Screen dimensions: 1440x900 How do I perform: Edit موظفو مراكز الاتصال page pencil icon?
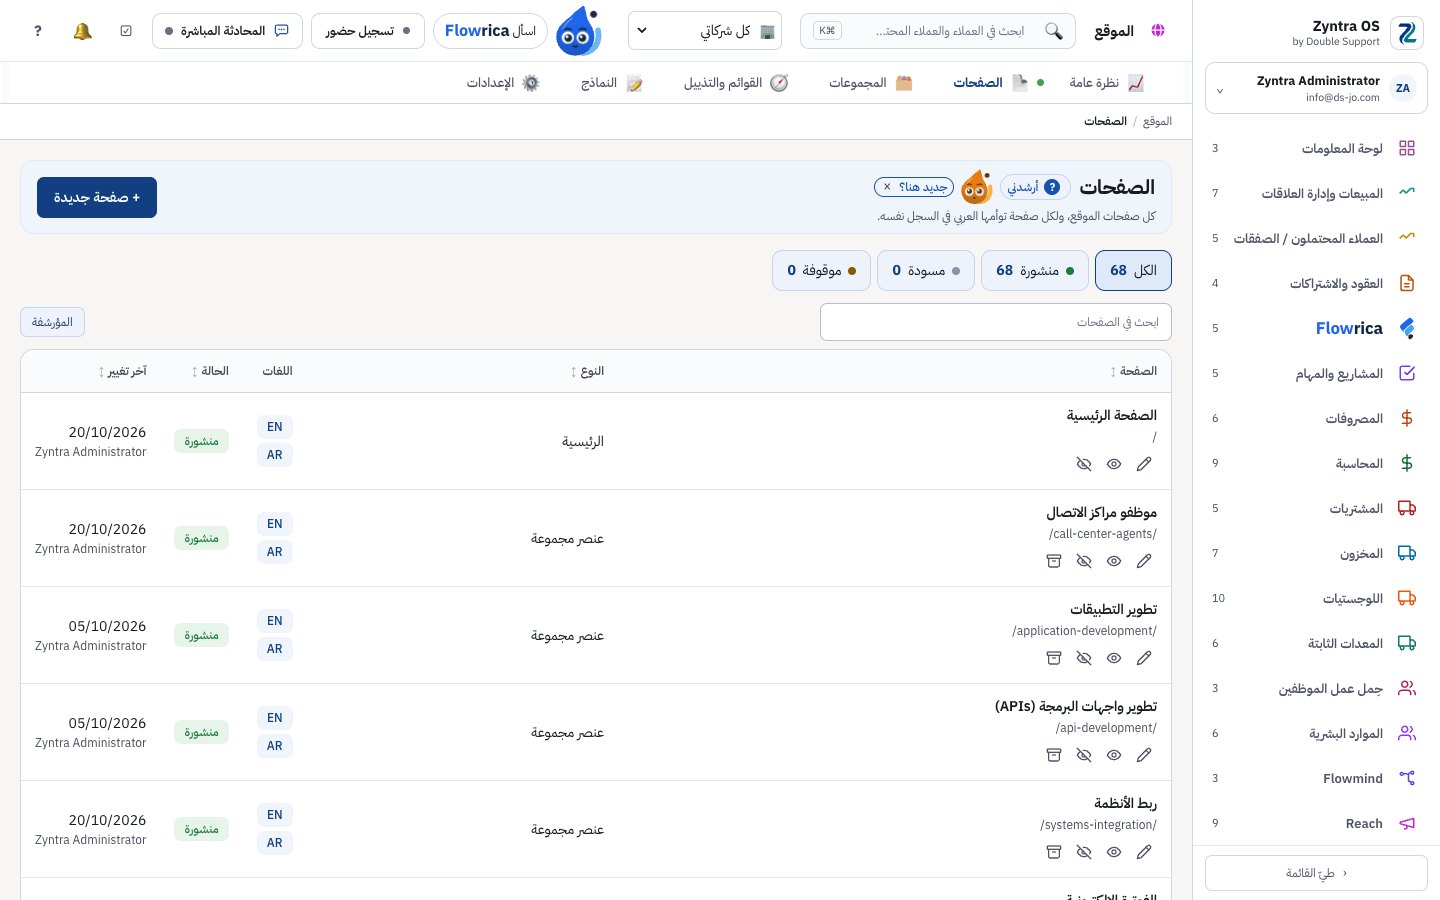pos(1144,561)
